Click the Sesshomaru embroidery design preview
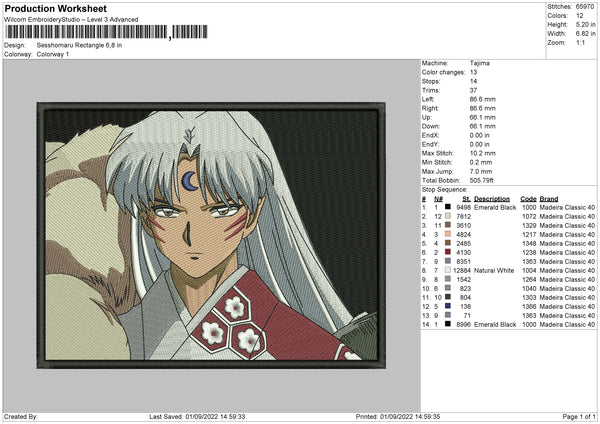This screenshot has width=600, height=424. coord(211,235)
